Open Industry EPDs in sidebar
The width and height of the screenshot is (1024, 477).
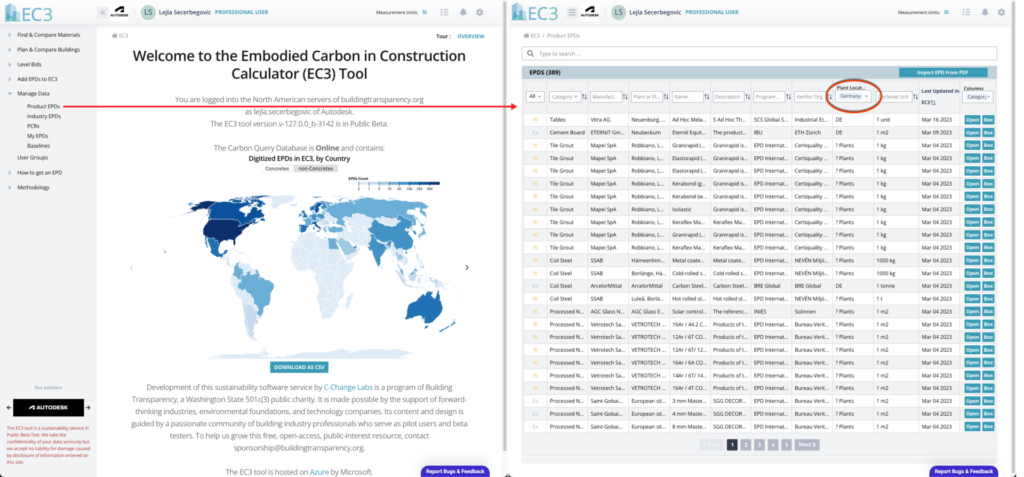coord(44,116)
